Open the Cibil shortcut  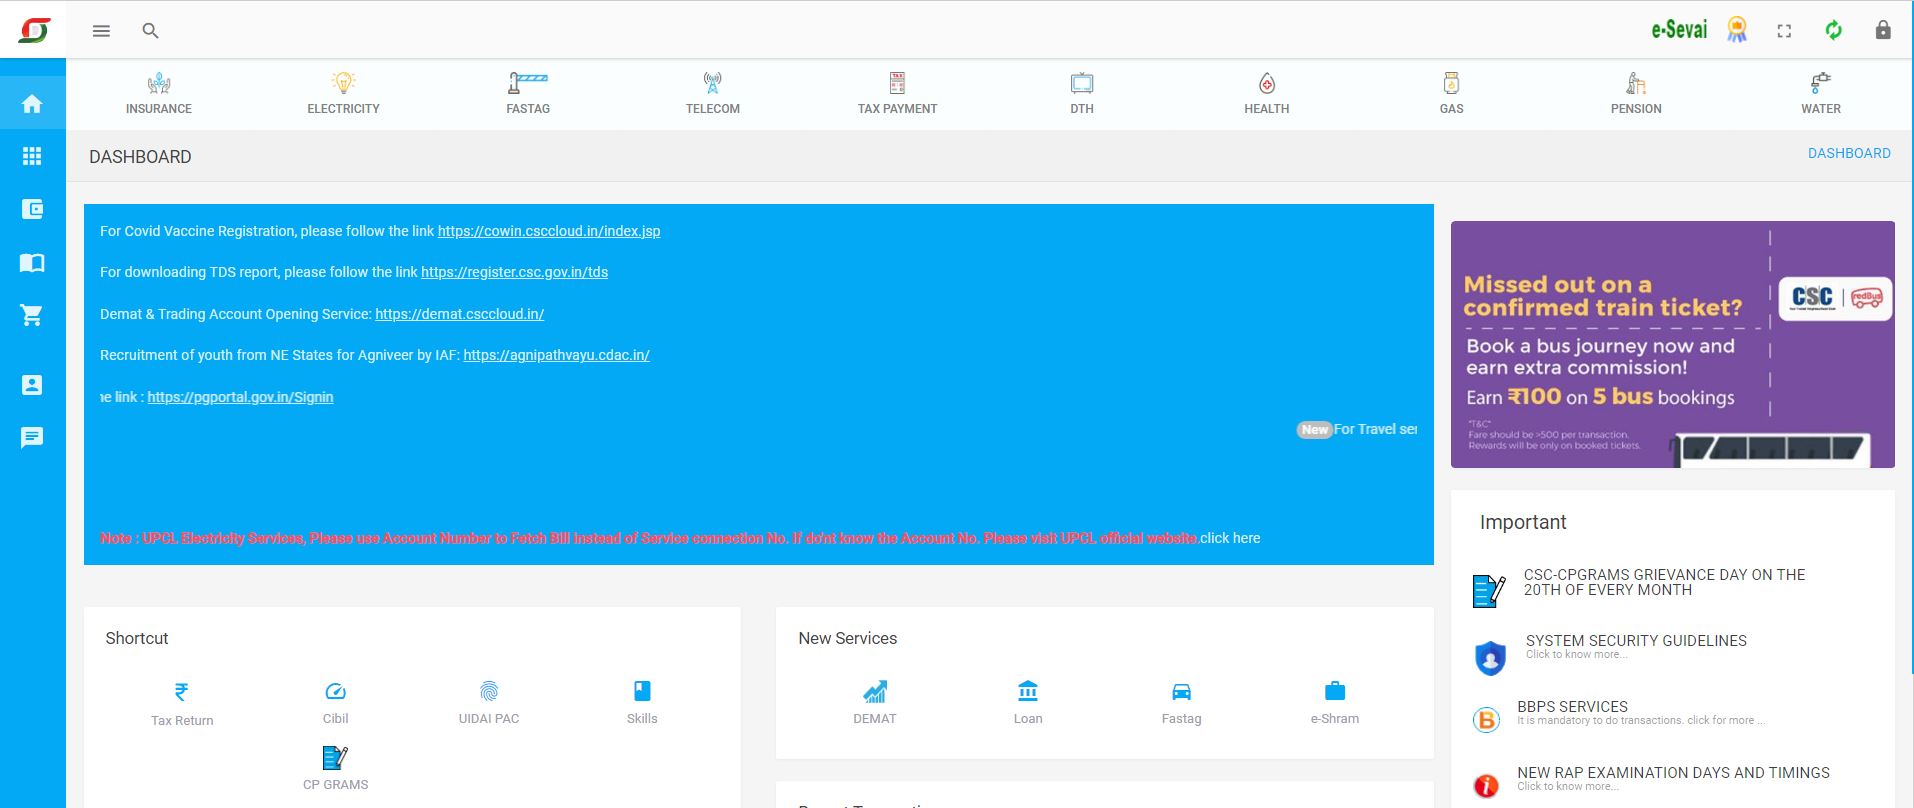335,703
